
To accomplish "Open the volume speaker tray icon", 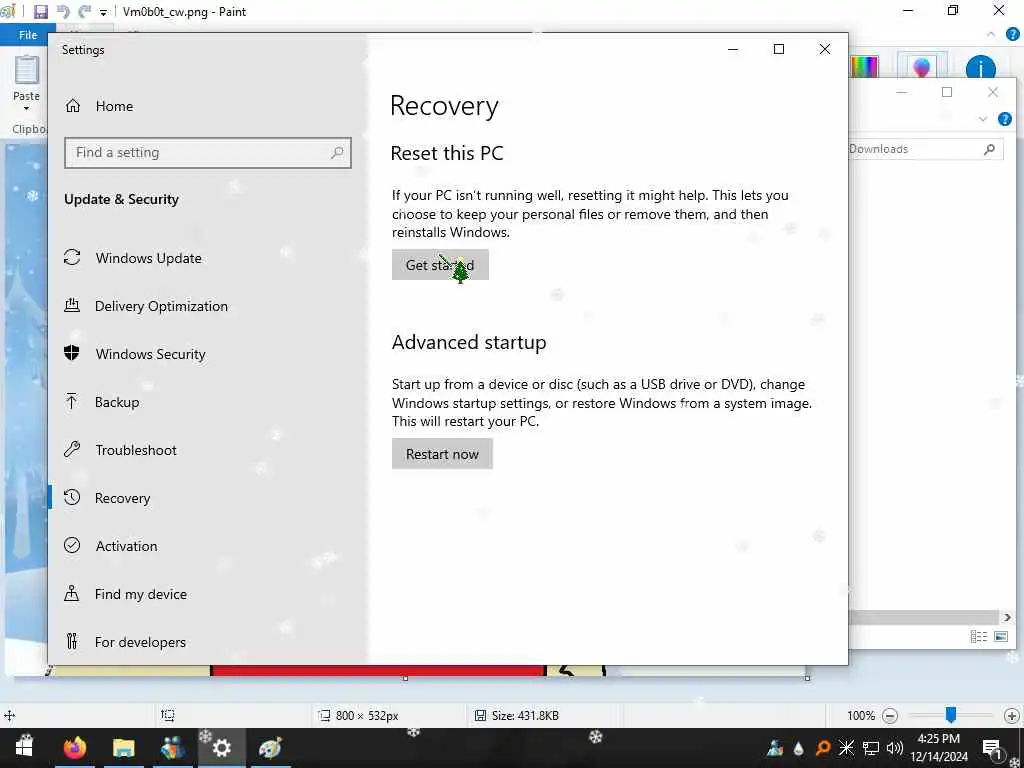I will click(895, 748).
